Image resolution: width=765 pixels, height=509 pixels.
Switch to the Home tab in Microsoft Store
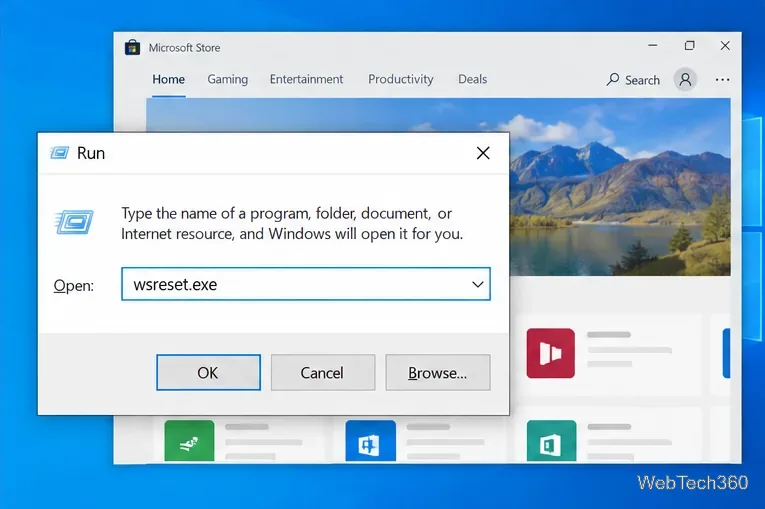click(168, 79)
